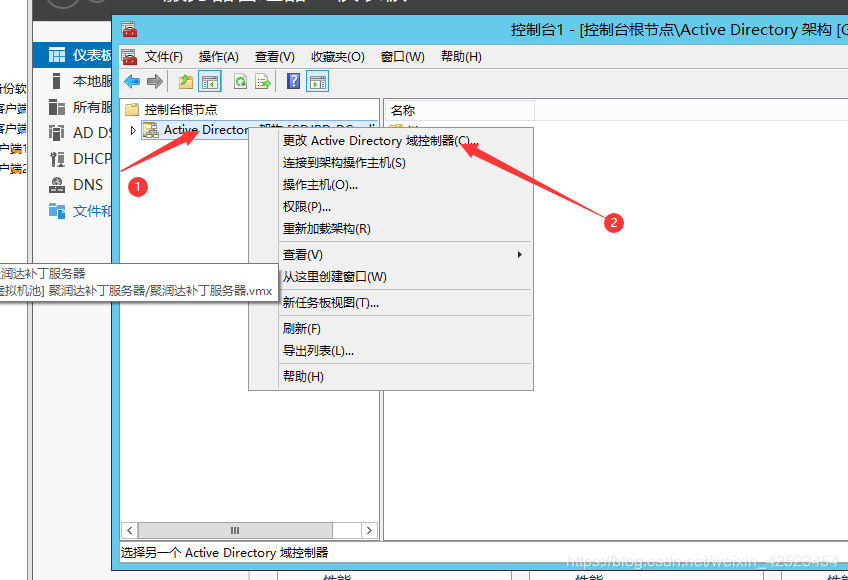Expand the Active Directory 架构 tree node
The width and height of the screenshot is (848, 580).
[133, 130]
